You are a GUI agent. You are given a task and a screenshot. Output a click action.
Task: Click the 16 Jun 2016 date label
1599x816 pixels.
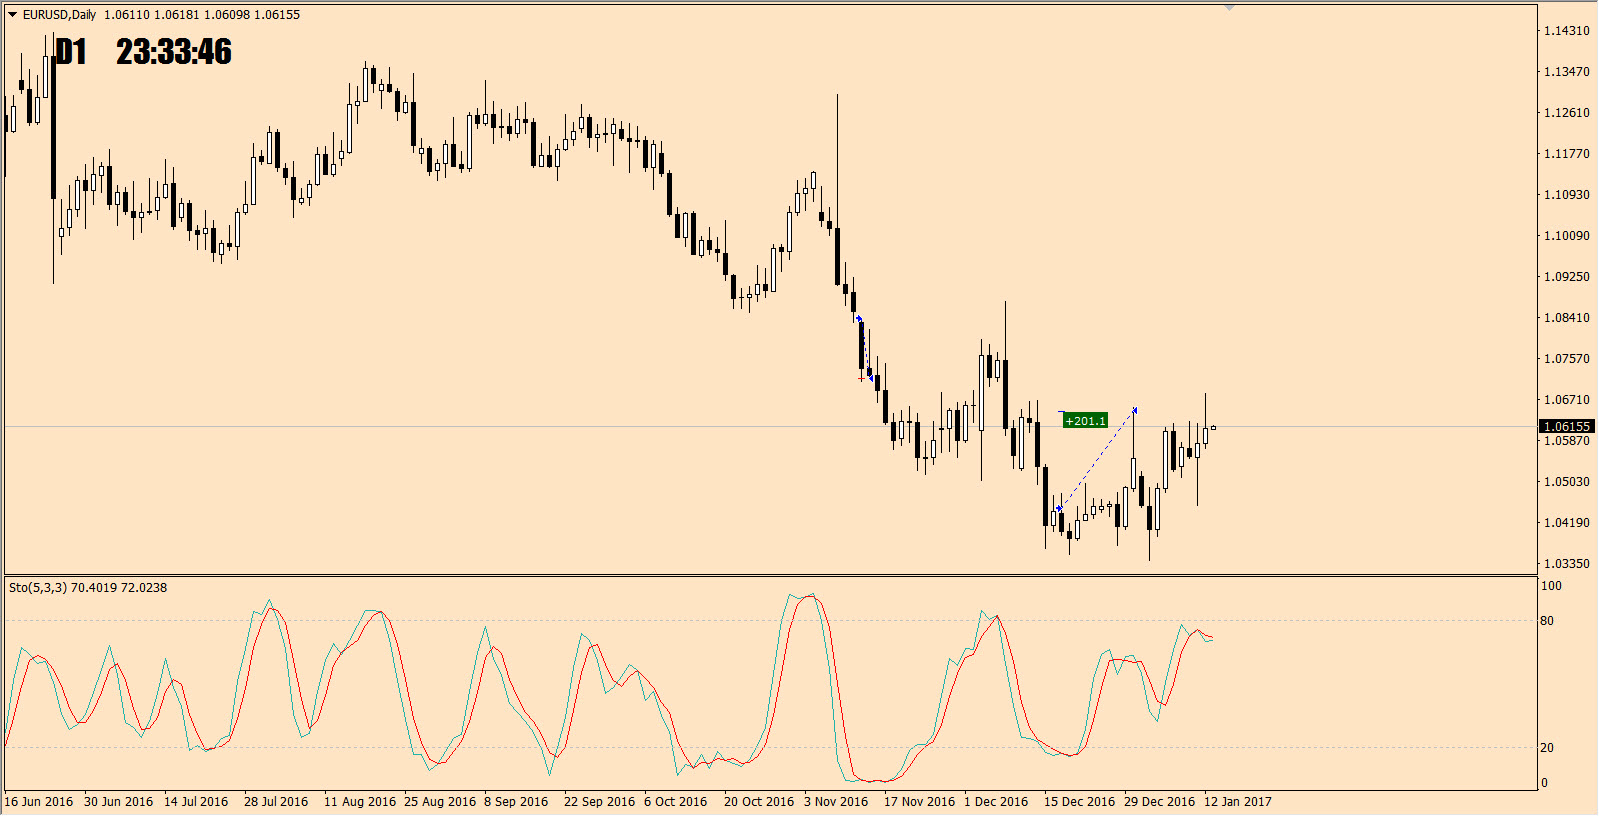[39, 802]
